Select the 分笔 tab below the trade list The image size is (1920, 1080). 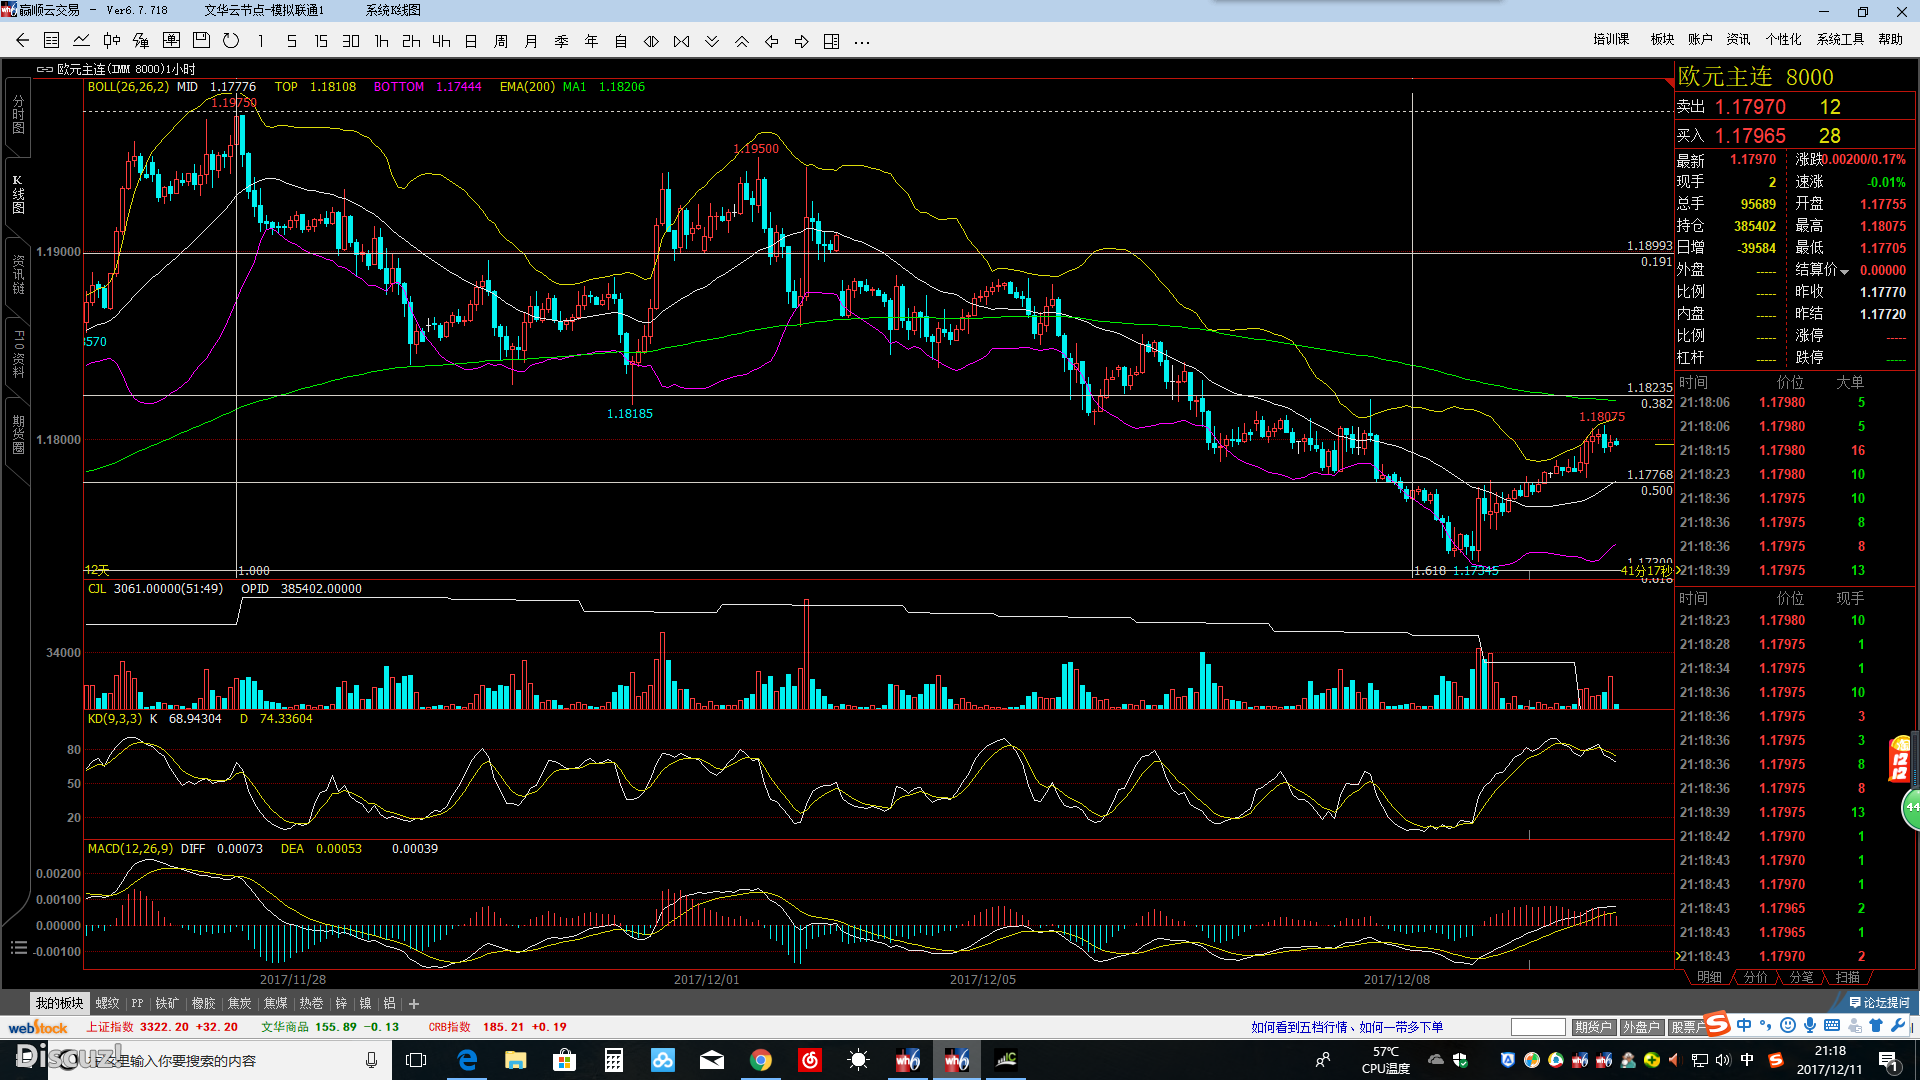(x=1802, y=977)
